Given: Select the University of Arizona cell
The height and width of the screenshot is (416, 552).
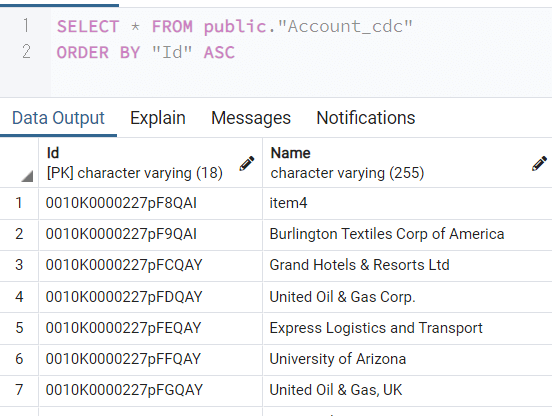Looking at the screenshot, I should coord(407,359).
